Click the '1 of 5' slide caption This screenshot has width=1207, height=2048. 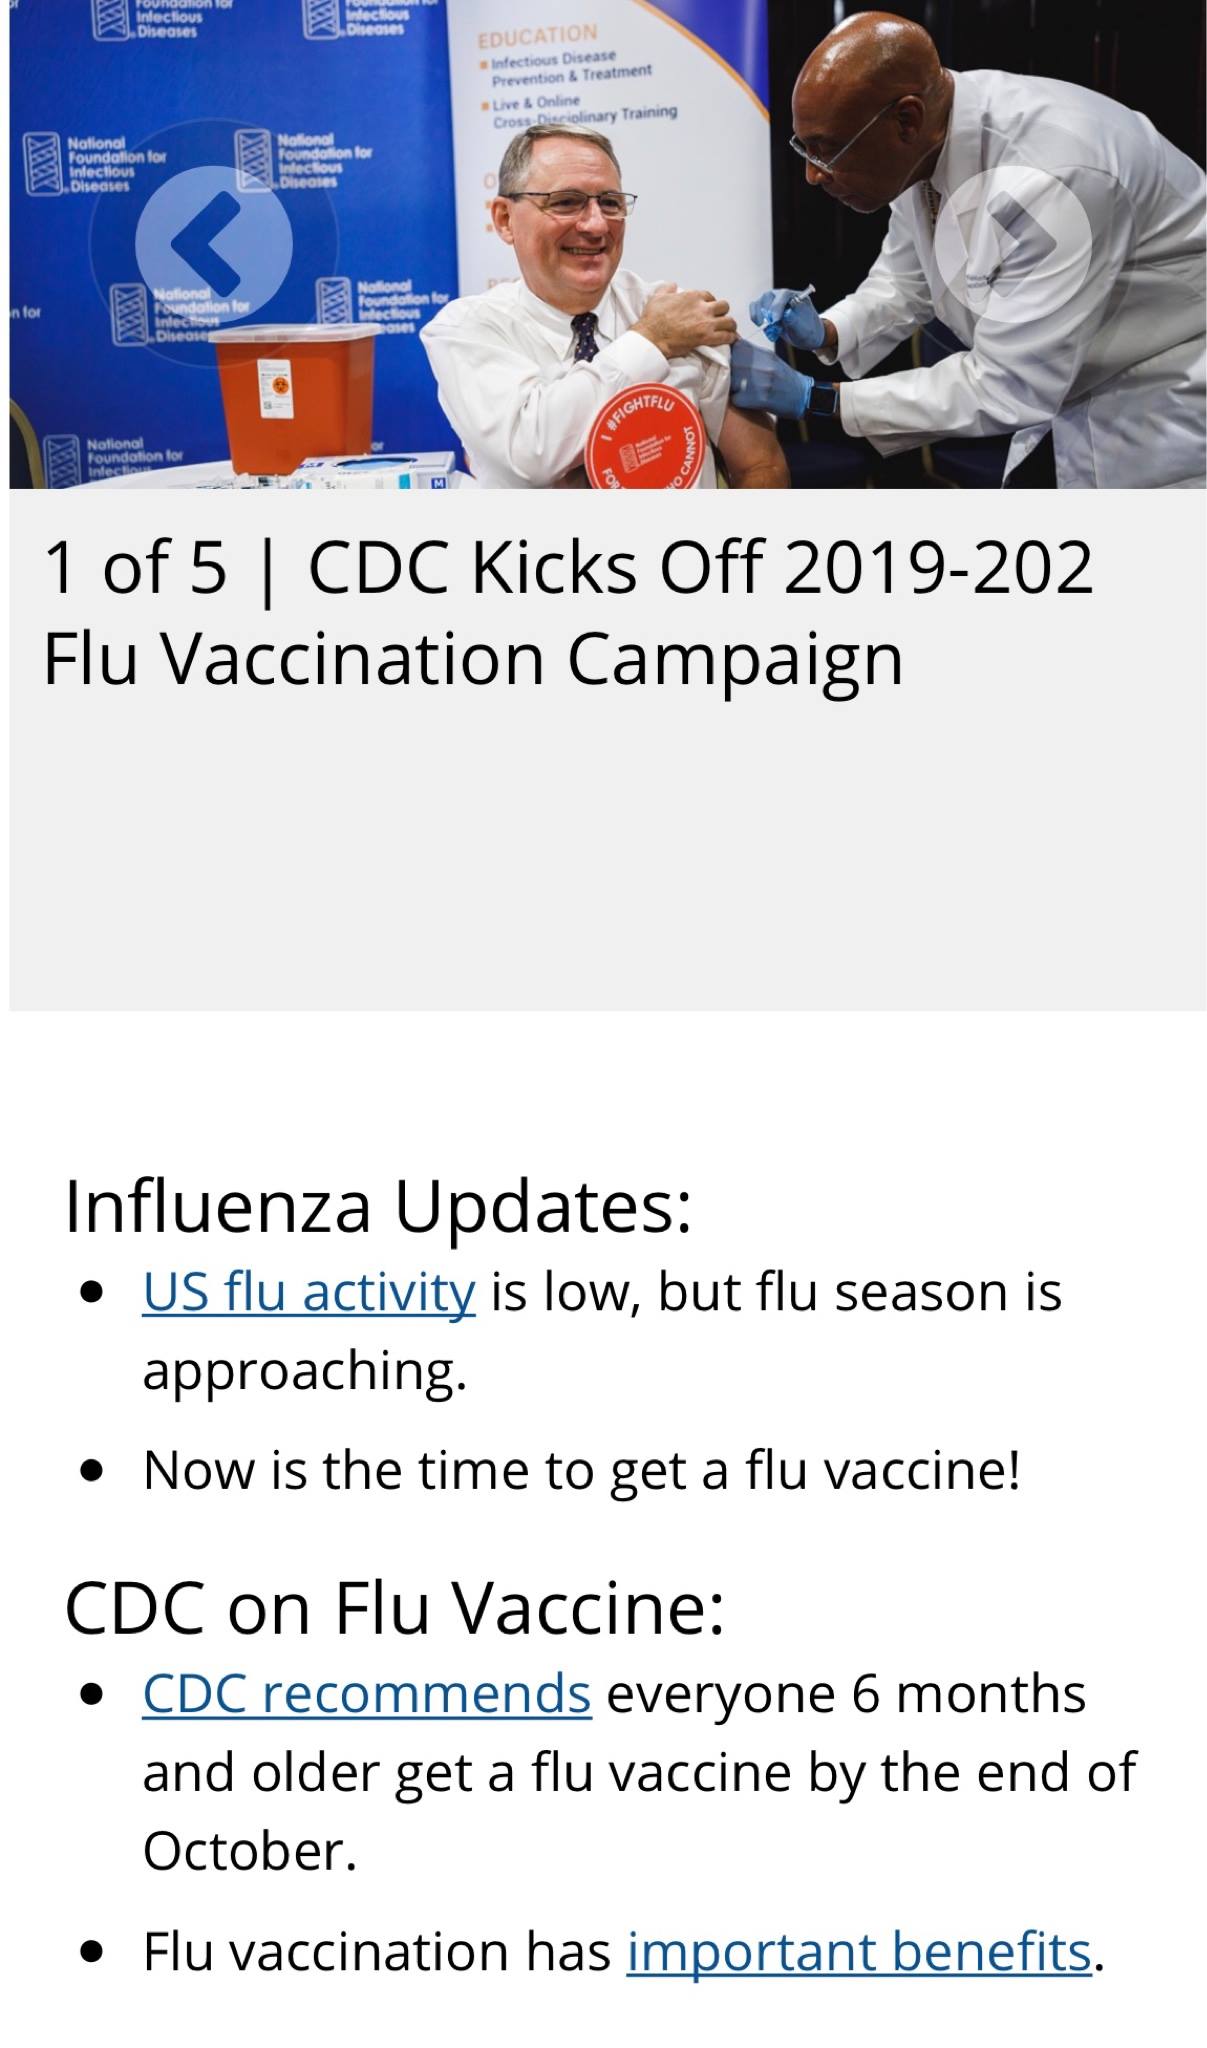pyautogui.click(x=135, y=567)
